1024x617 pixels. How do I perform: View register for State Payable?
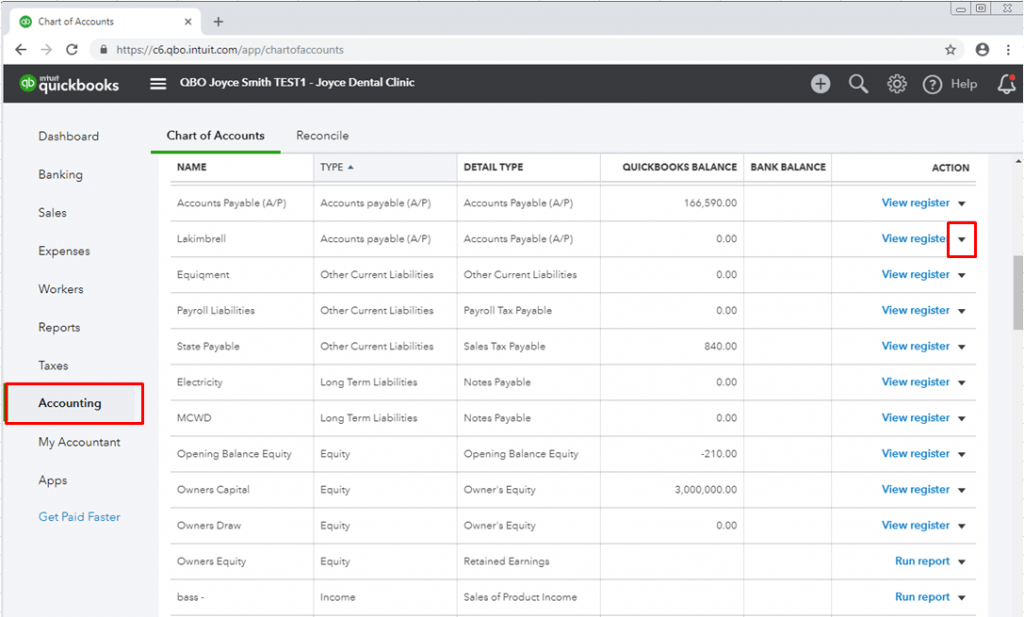[x=915, y=346]
